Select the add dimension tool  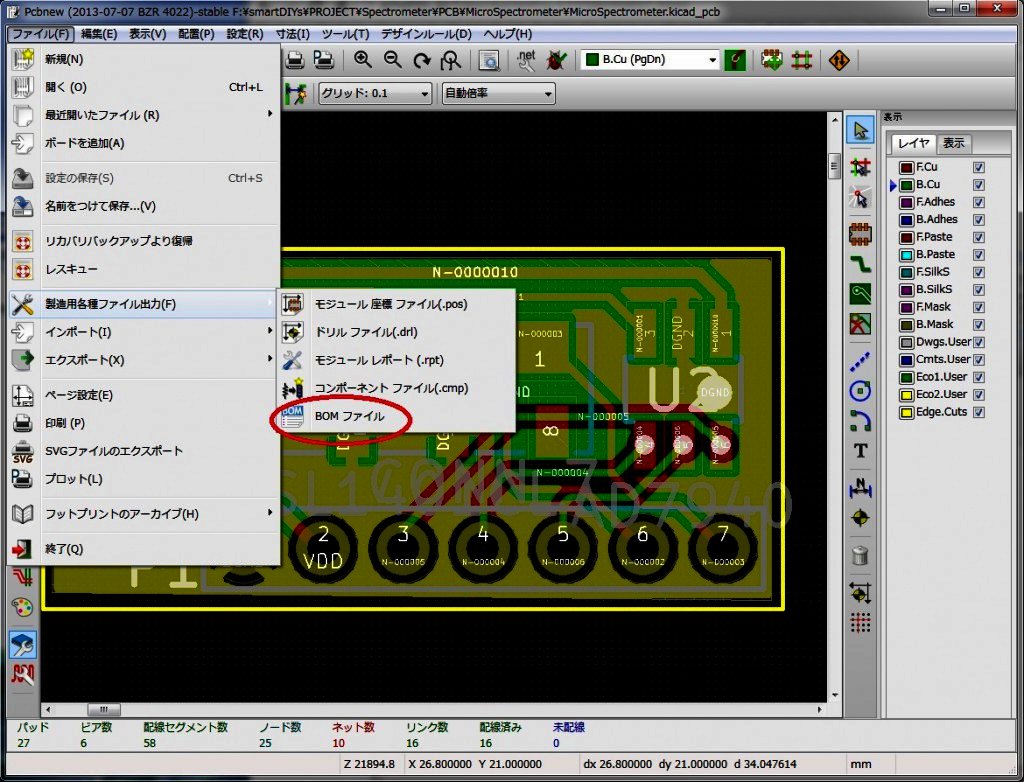click(859, 486)
